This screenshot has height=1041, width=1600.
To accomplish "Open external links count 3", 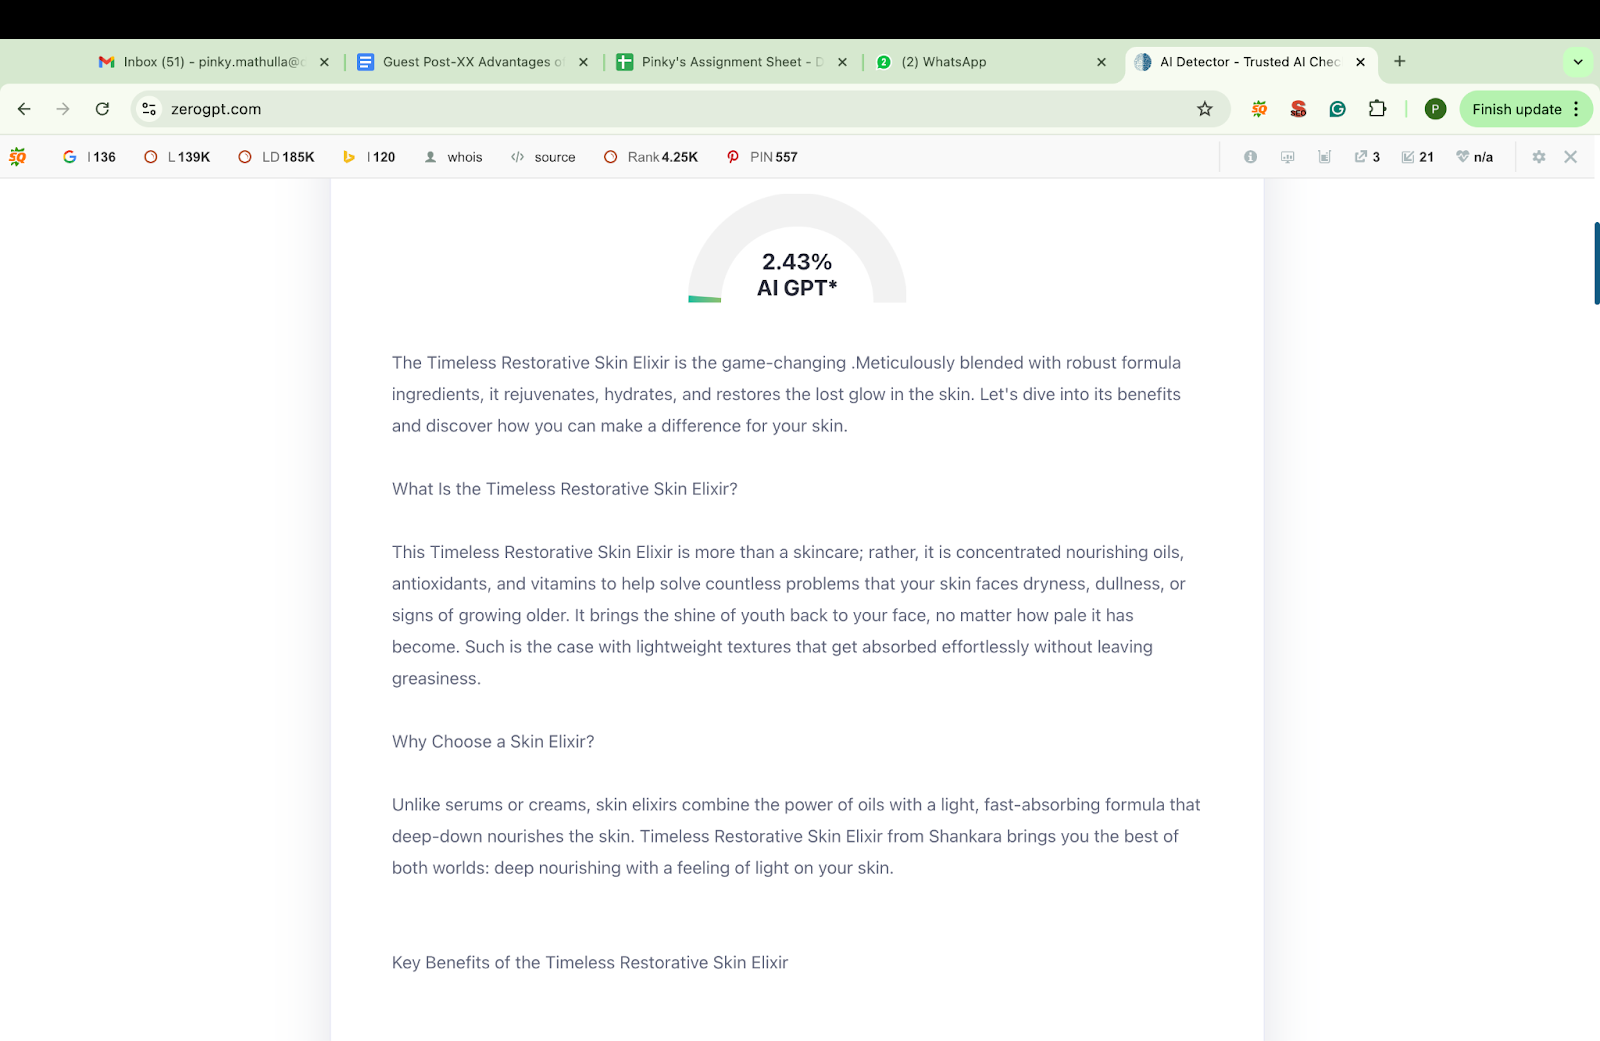I will click(1367, 157).
